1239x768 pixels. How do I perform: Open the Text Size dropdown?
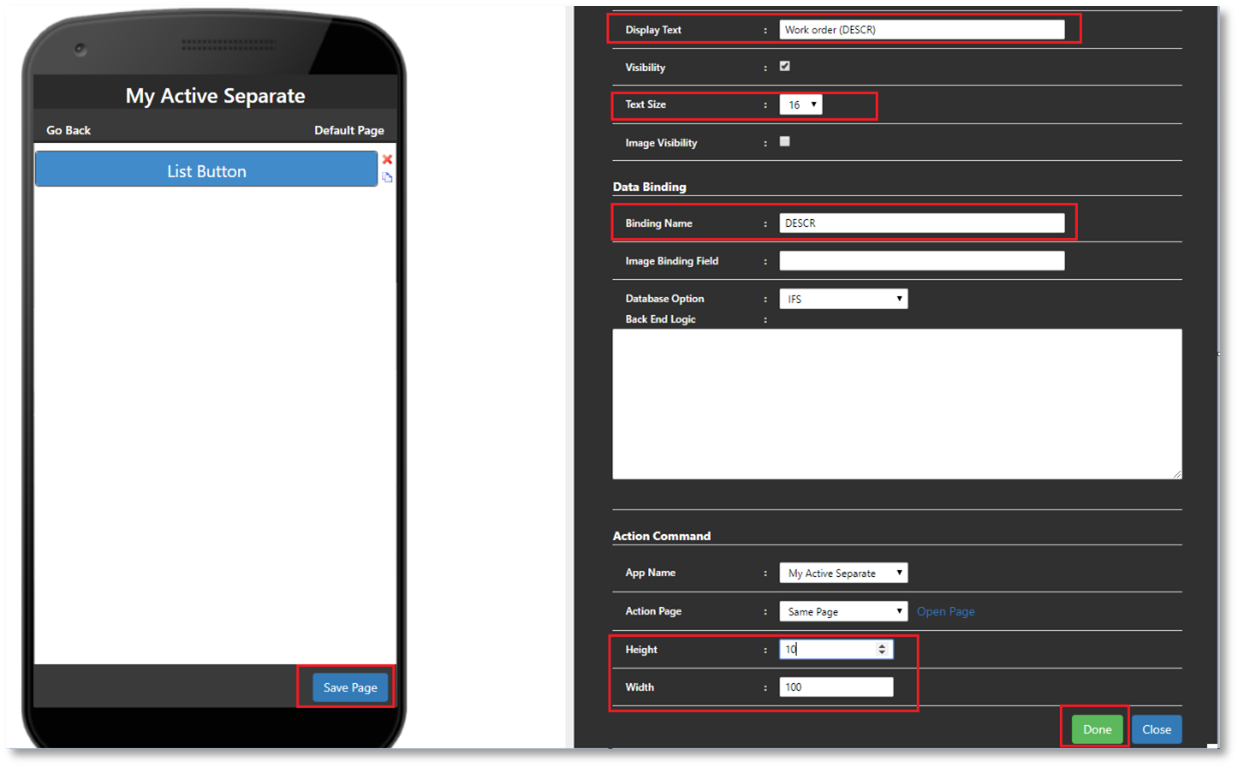click(801, 104)
